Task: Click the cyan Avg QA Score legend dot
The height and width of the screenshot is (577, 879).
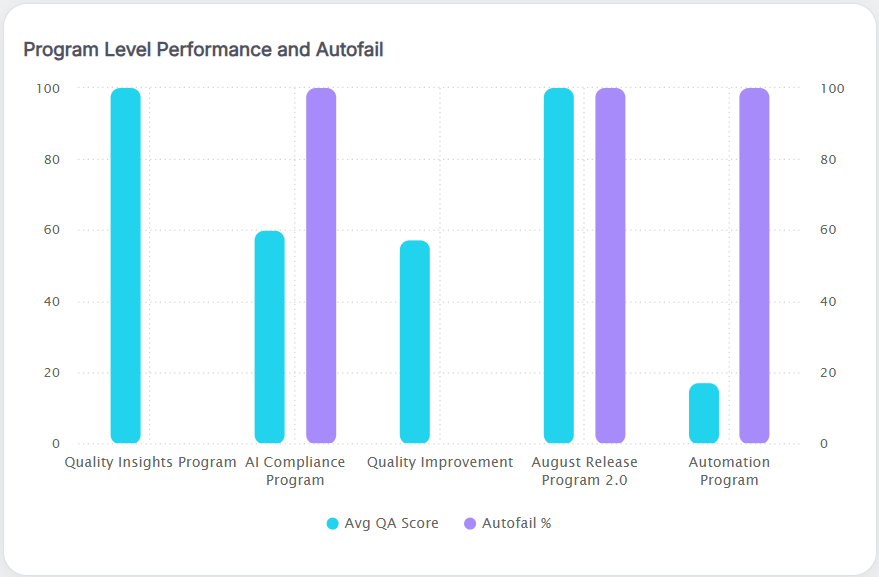Action: [333, 523]
